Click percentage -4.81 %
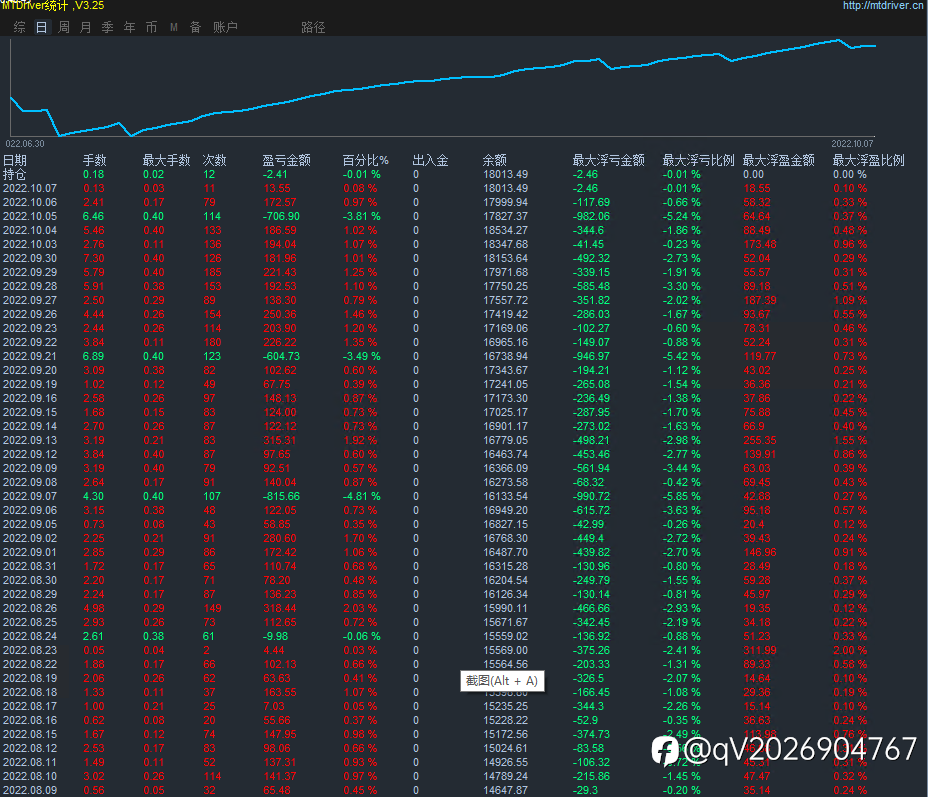 [x=362, y=496]
